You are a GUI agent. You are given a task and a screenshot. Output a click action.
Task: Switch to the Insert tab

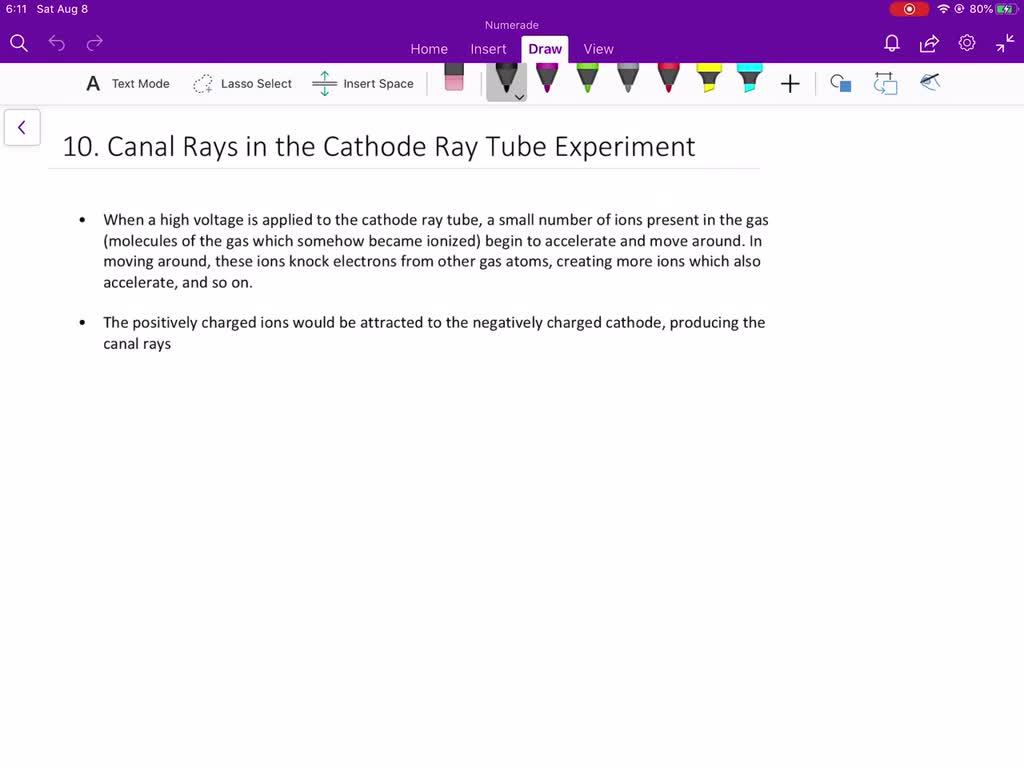pyautogui.click(x=488, y=49)
